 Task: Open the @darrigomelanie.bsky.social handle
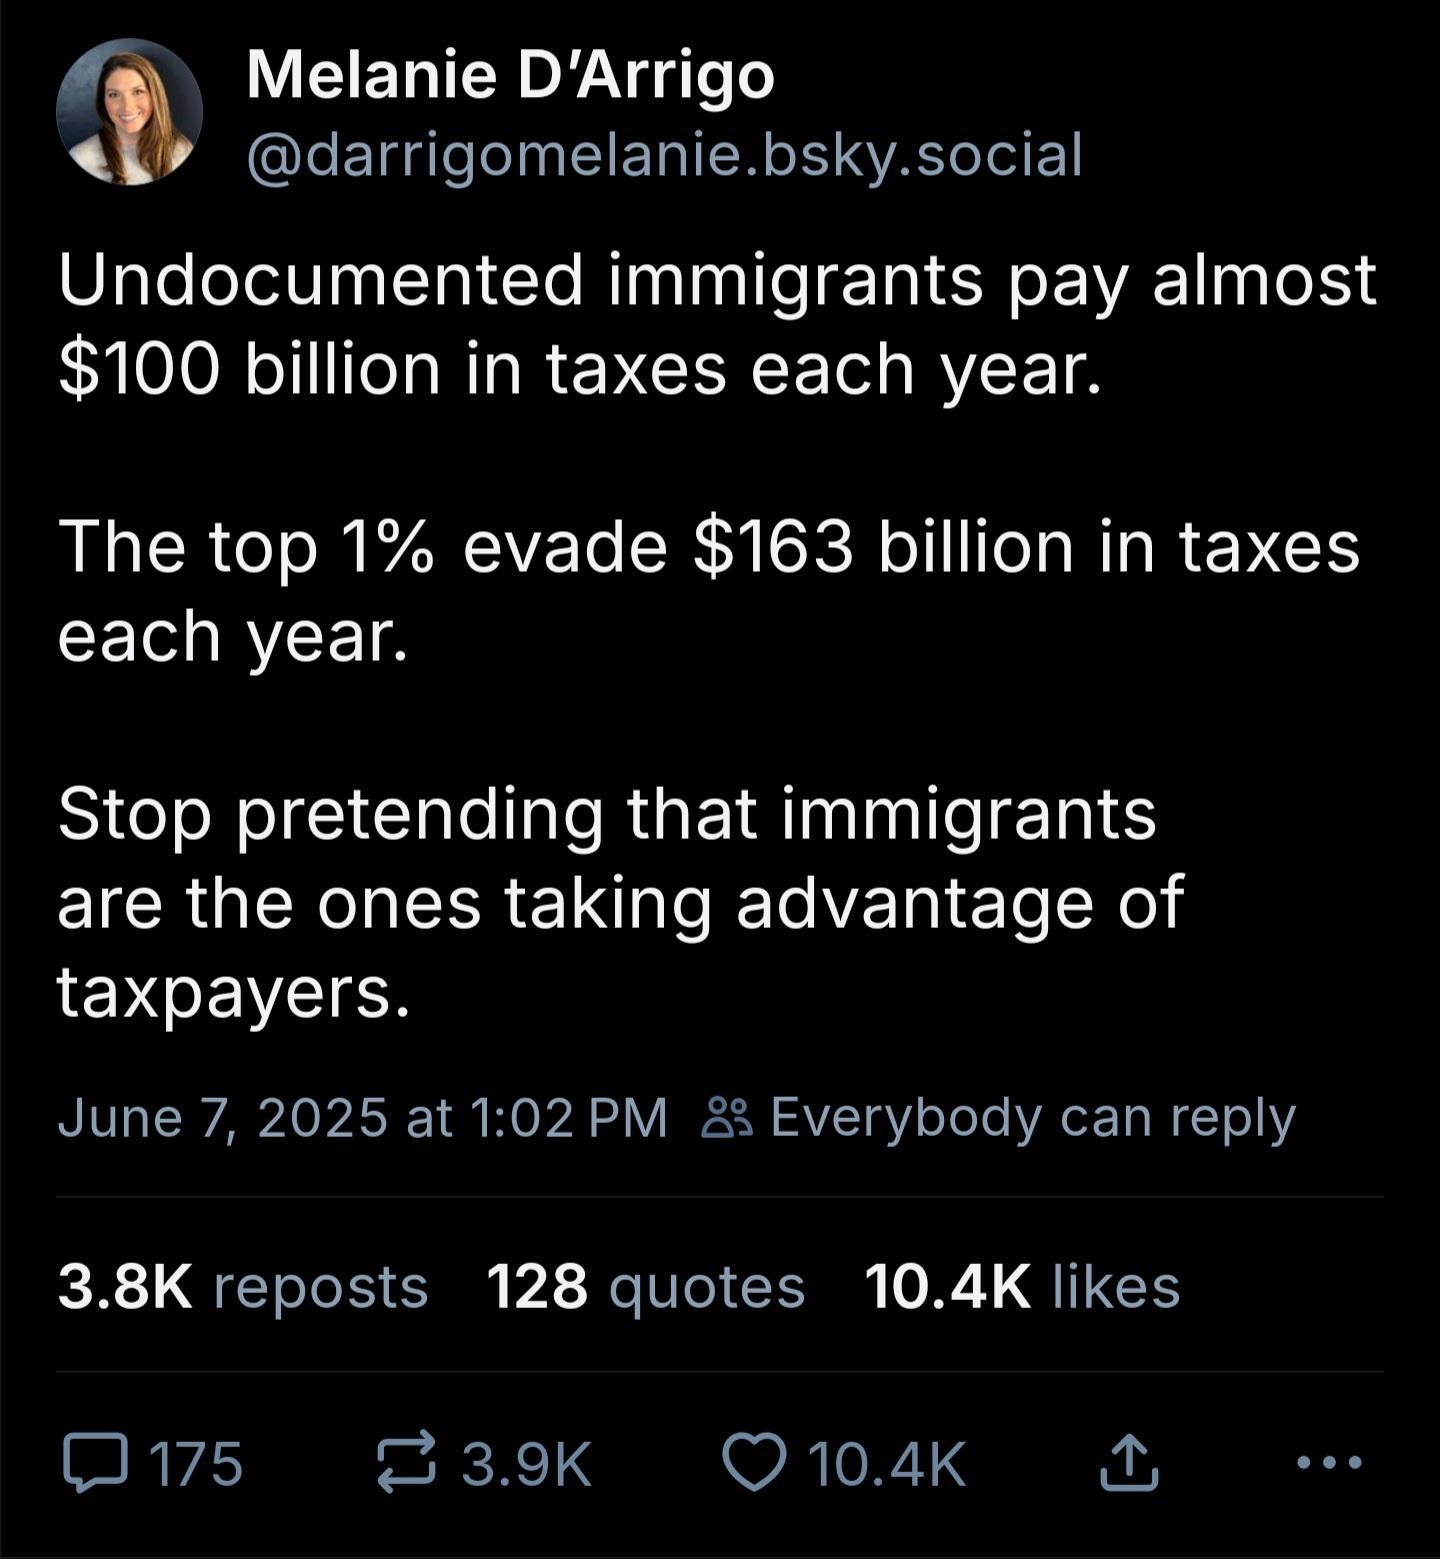664,156
